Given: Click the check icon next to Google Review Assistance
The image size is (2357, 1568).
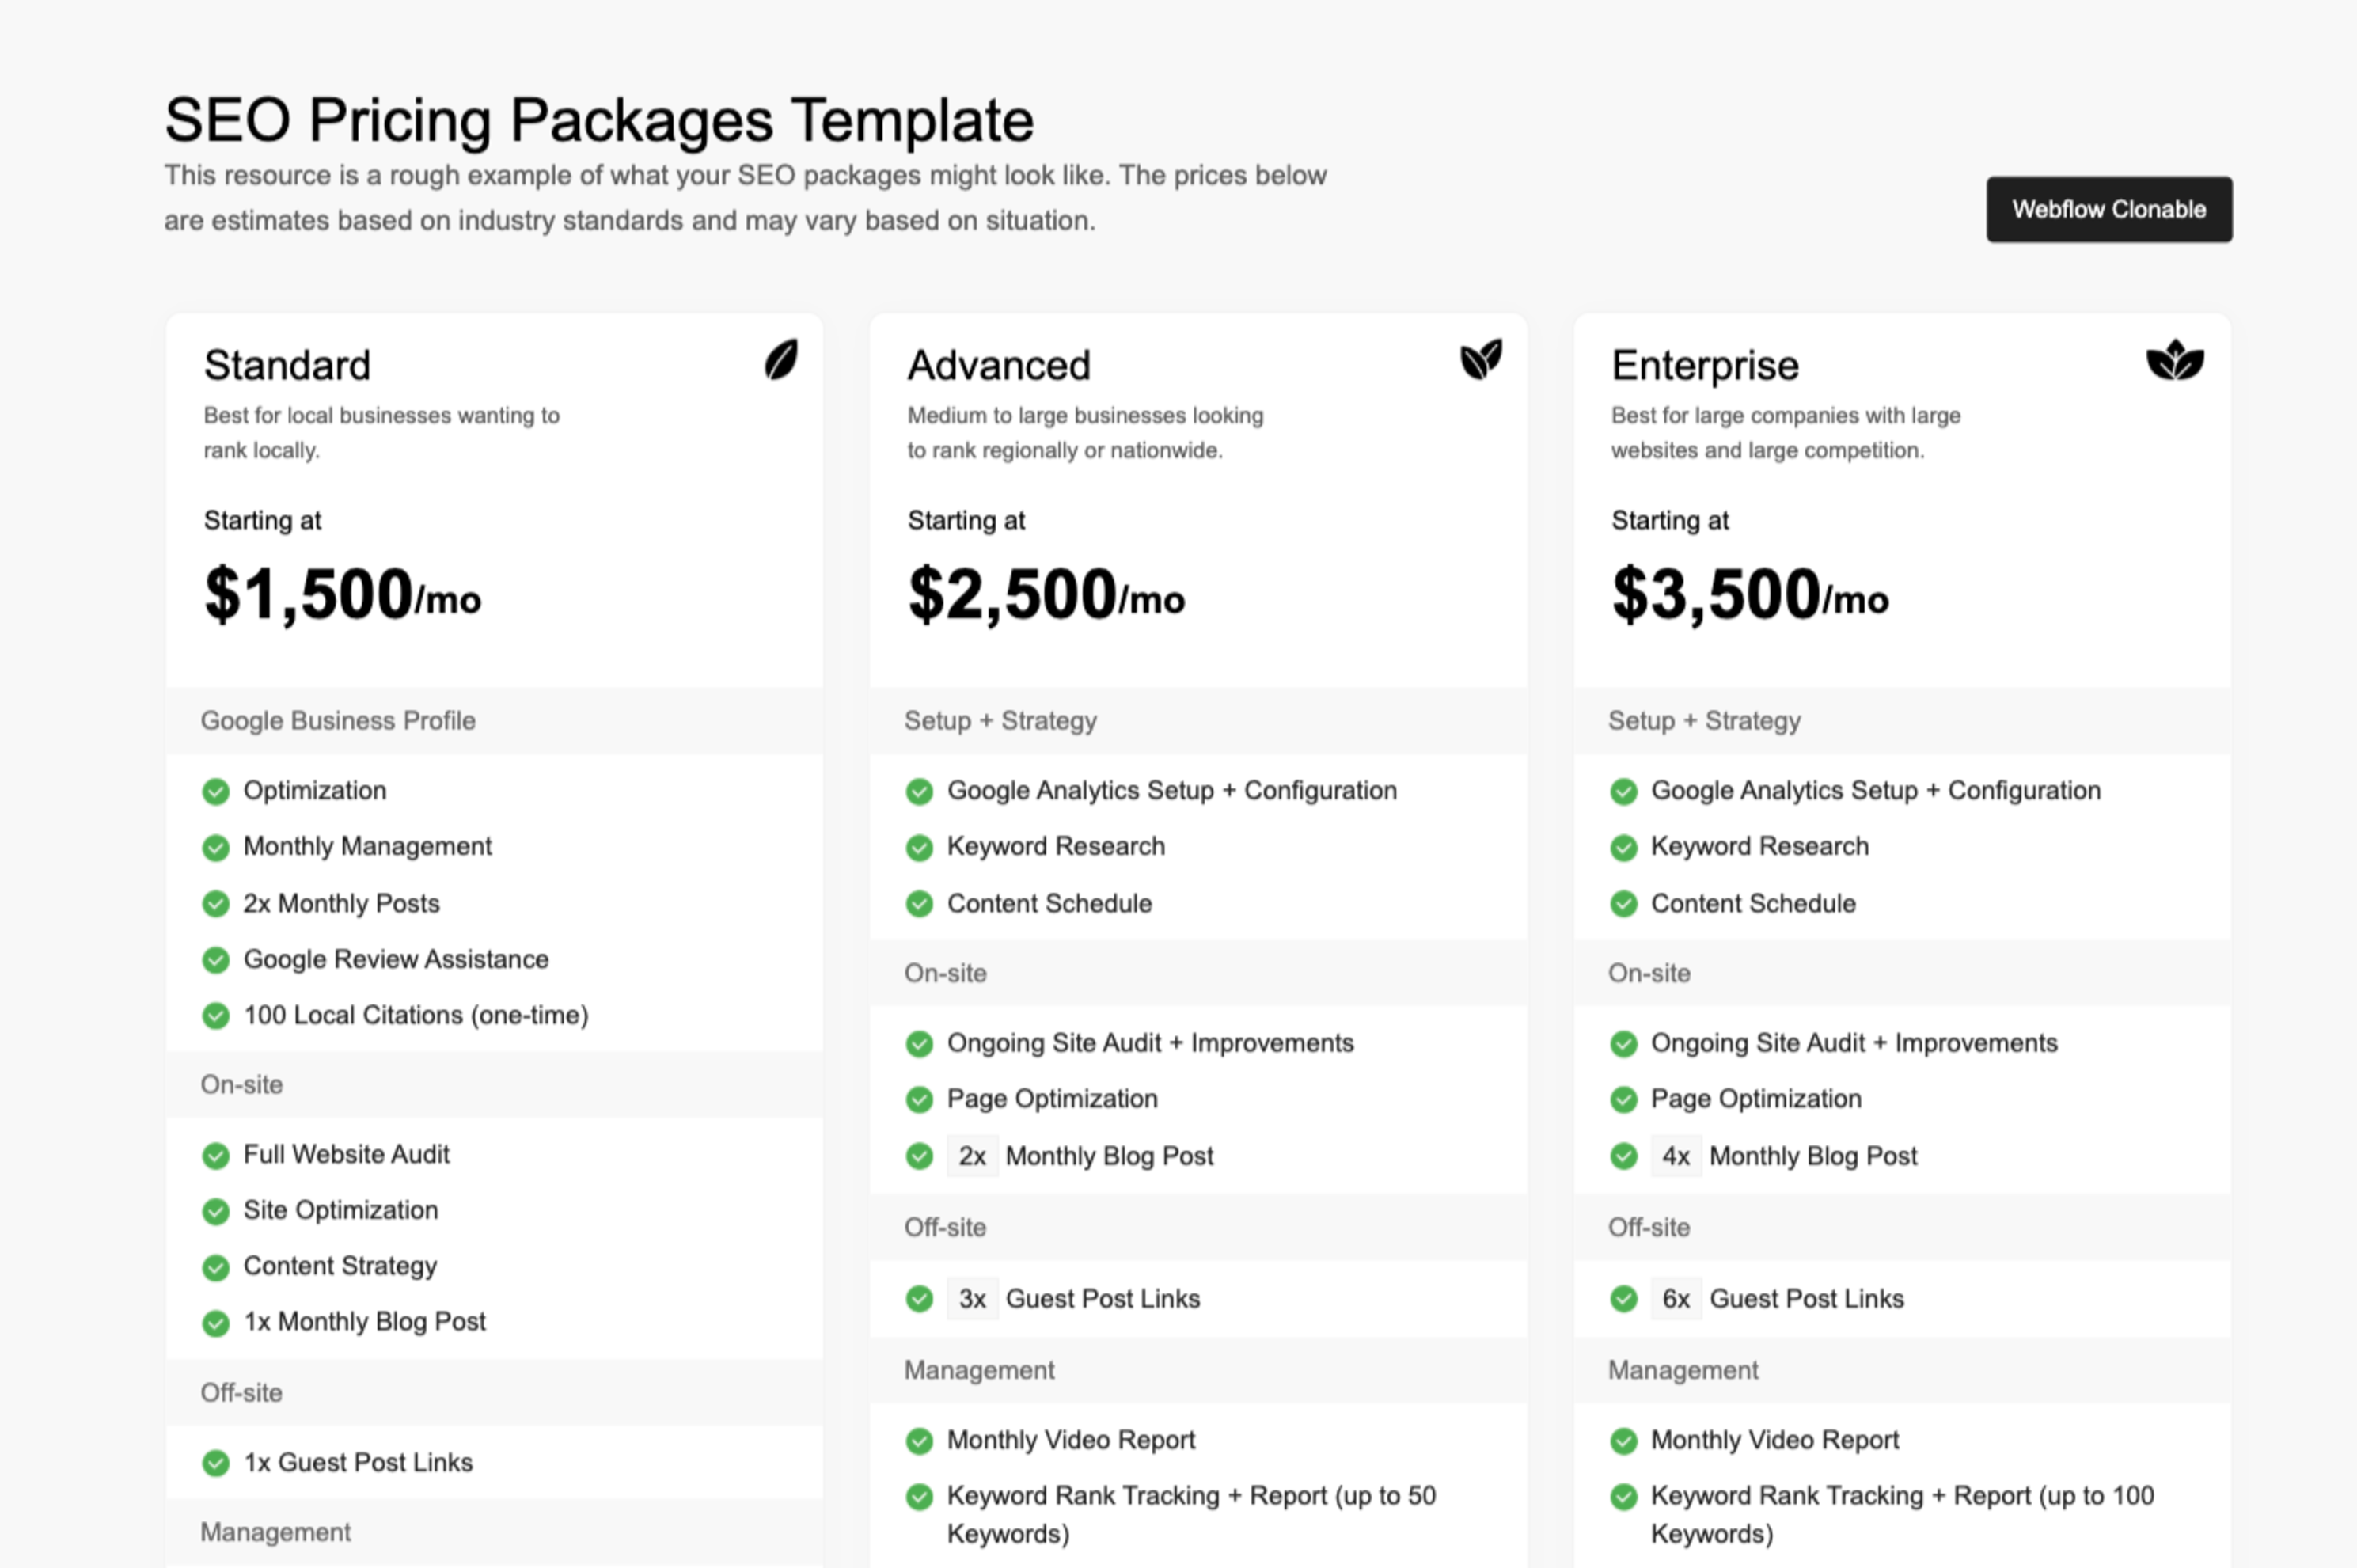Looking at the screenshot, I should coord(216,960).
